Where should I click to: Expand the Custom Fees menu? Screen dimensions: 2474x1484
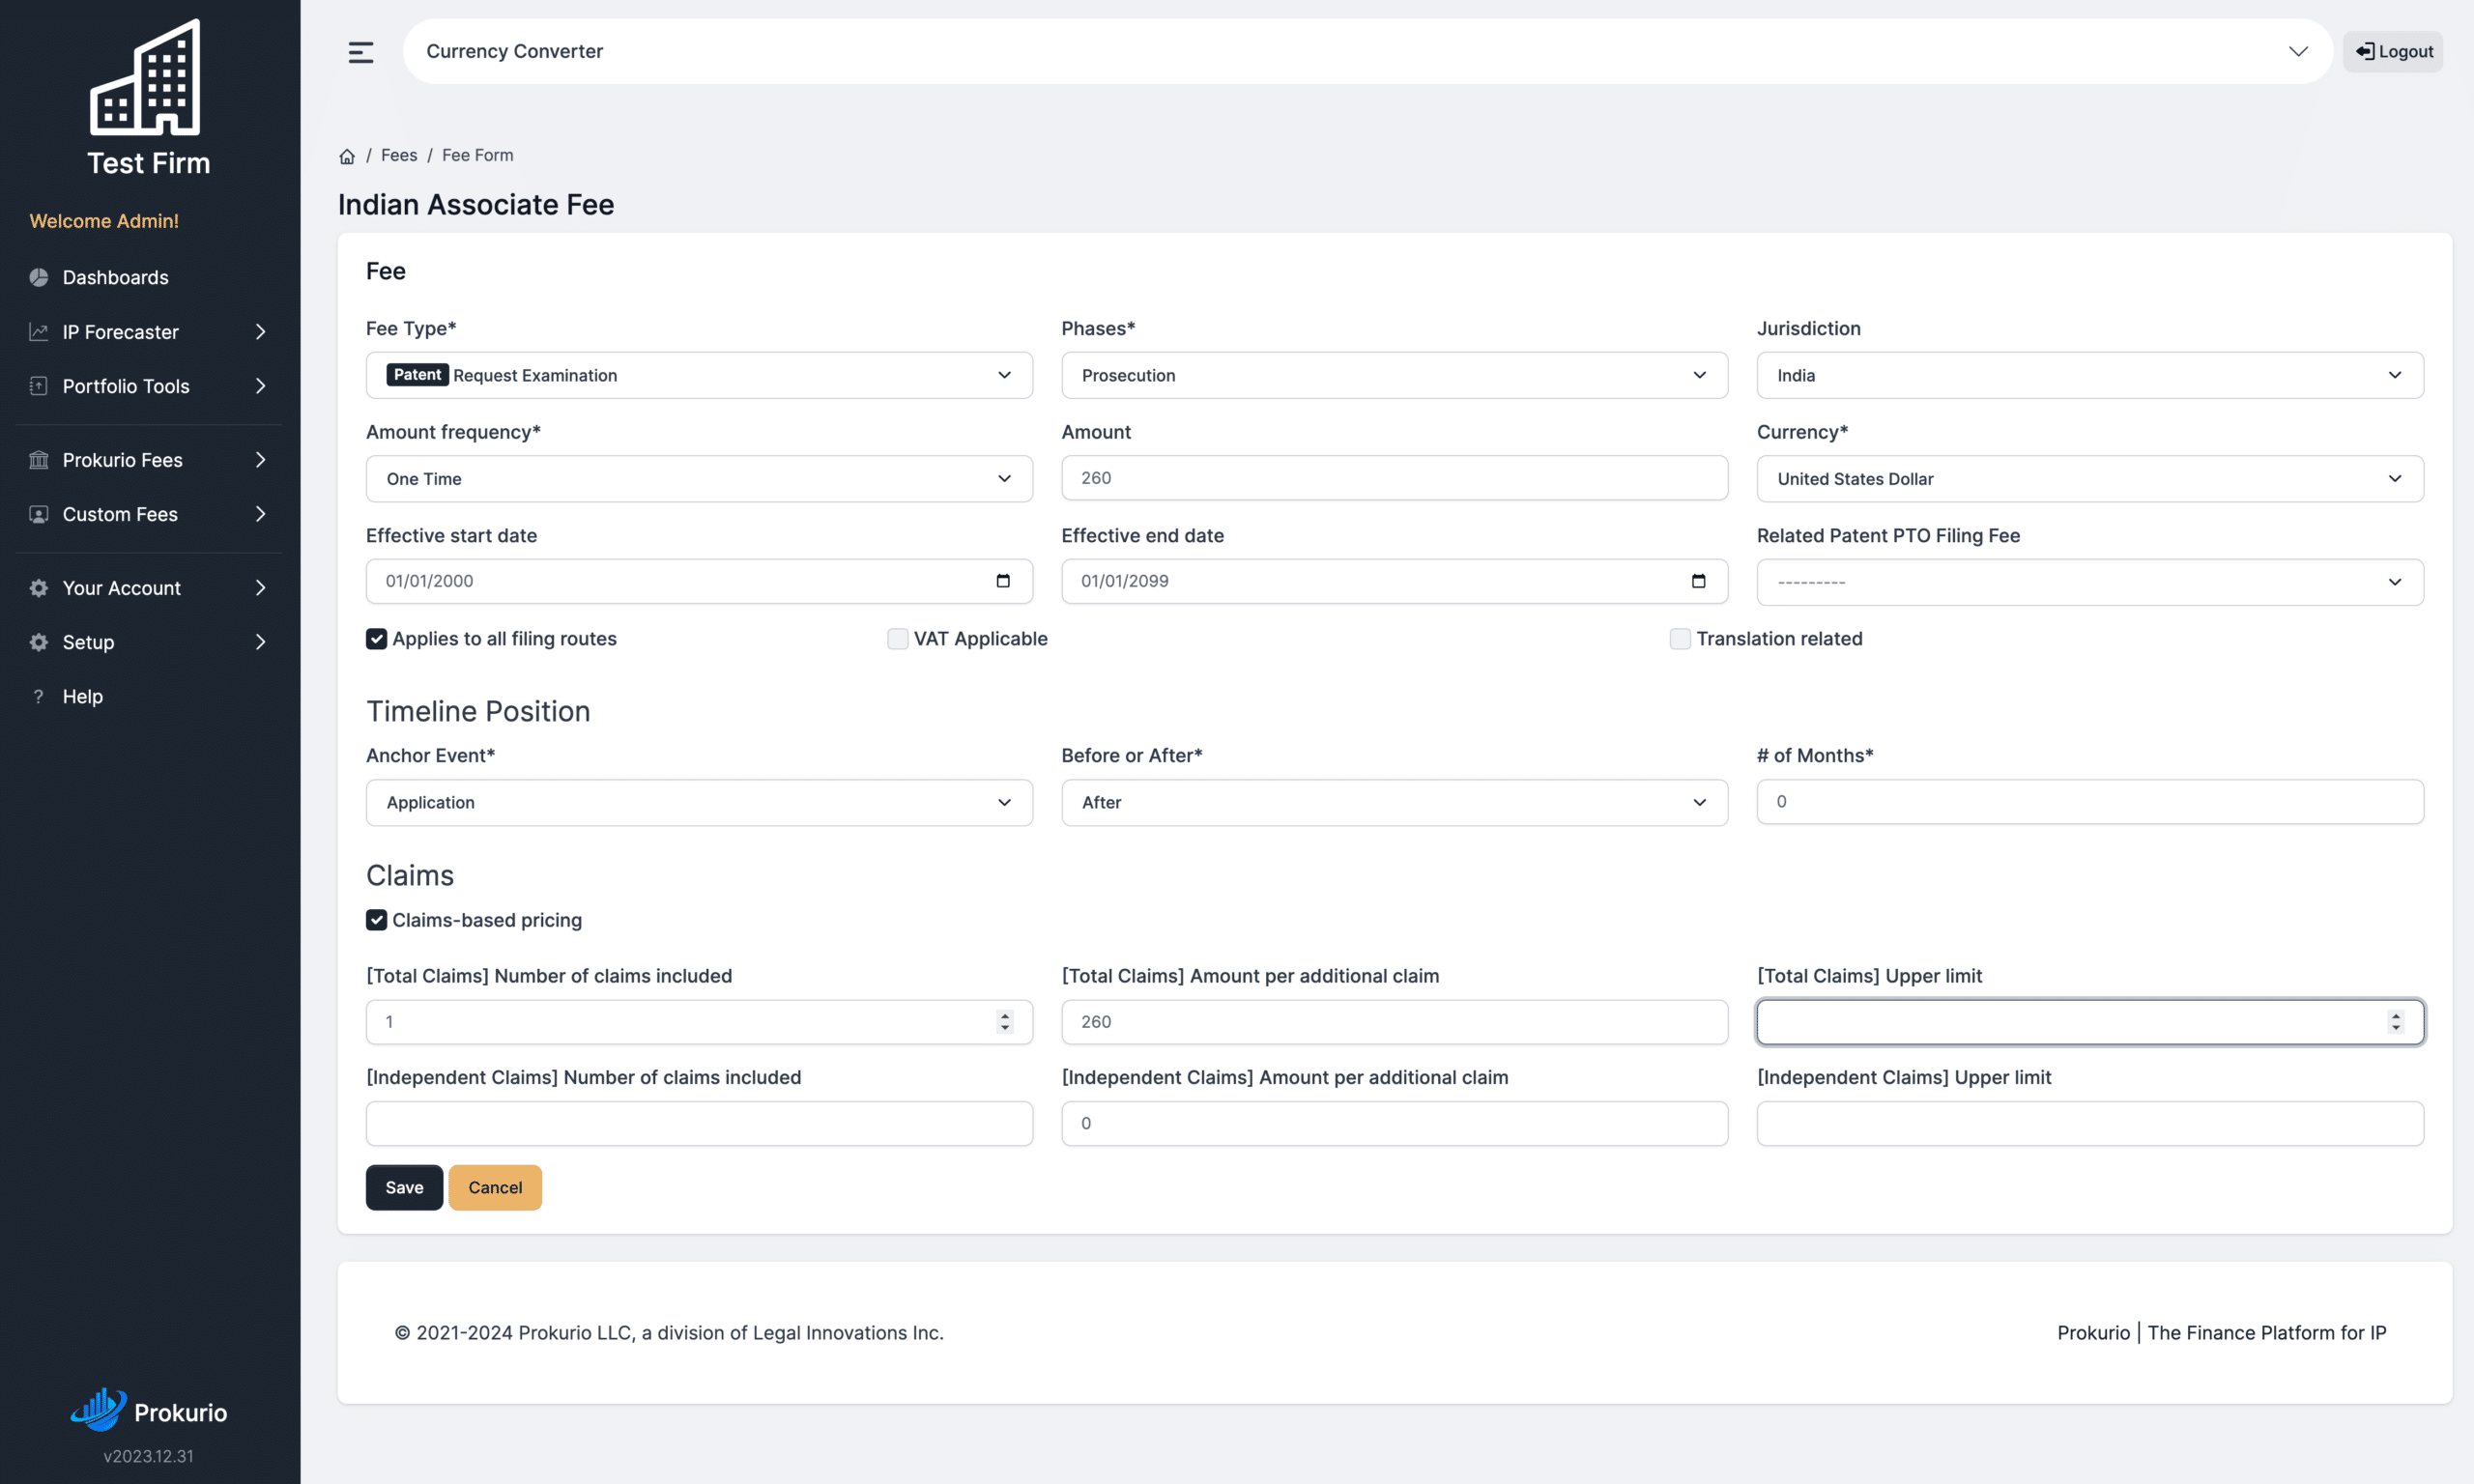click(260, 513)
